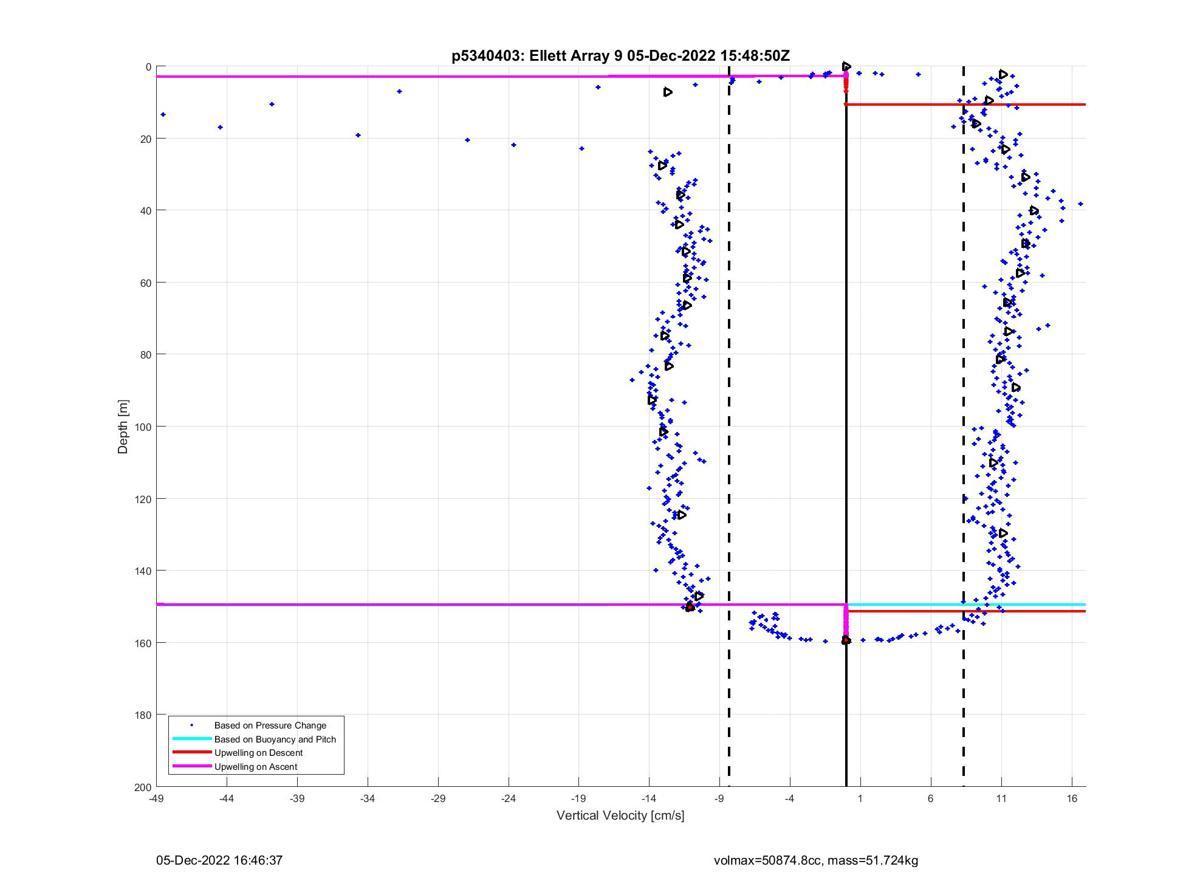Click the magenta line sample in the legend

click(191, 766)
